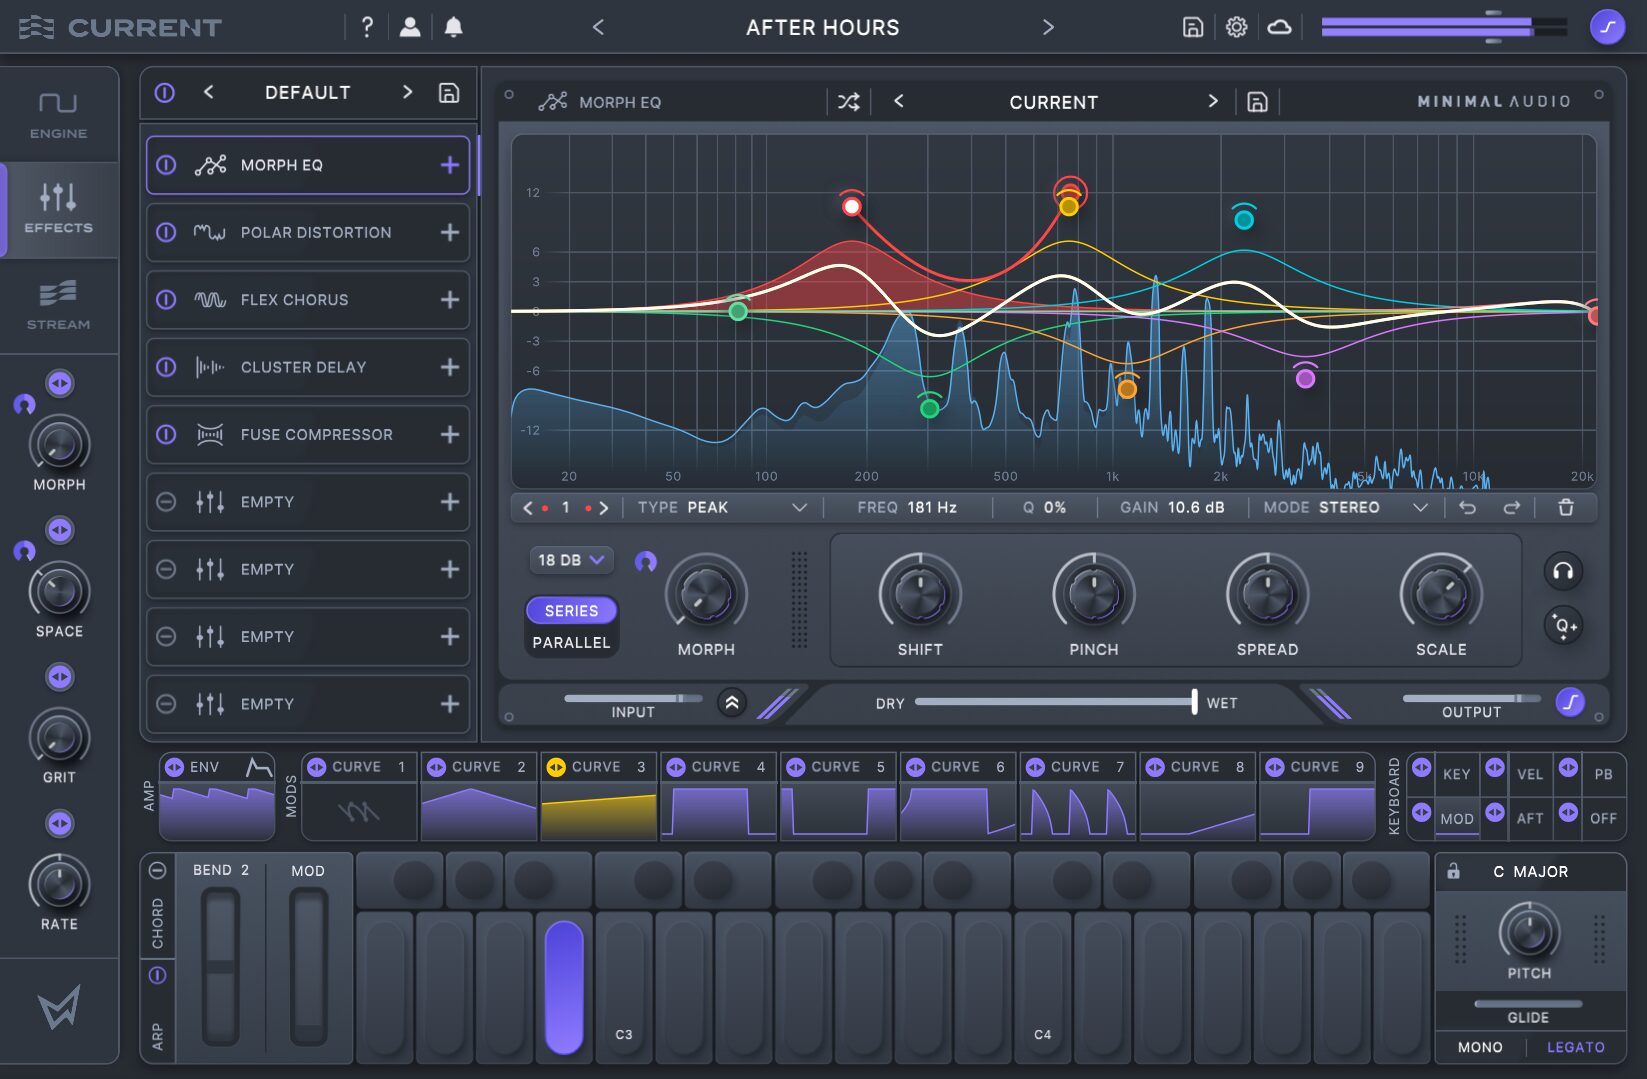Delete the selected EQ band with trash icon
Image resolution: width=1647 pixels, height=1079 pixels.
point(1565,507)
